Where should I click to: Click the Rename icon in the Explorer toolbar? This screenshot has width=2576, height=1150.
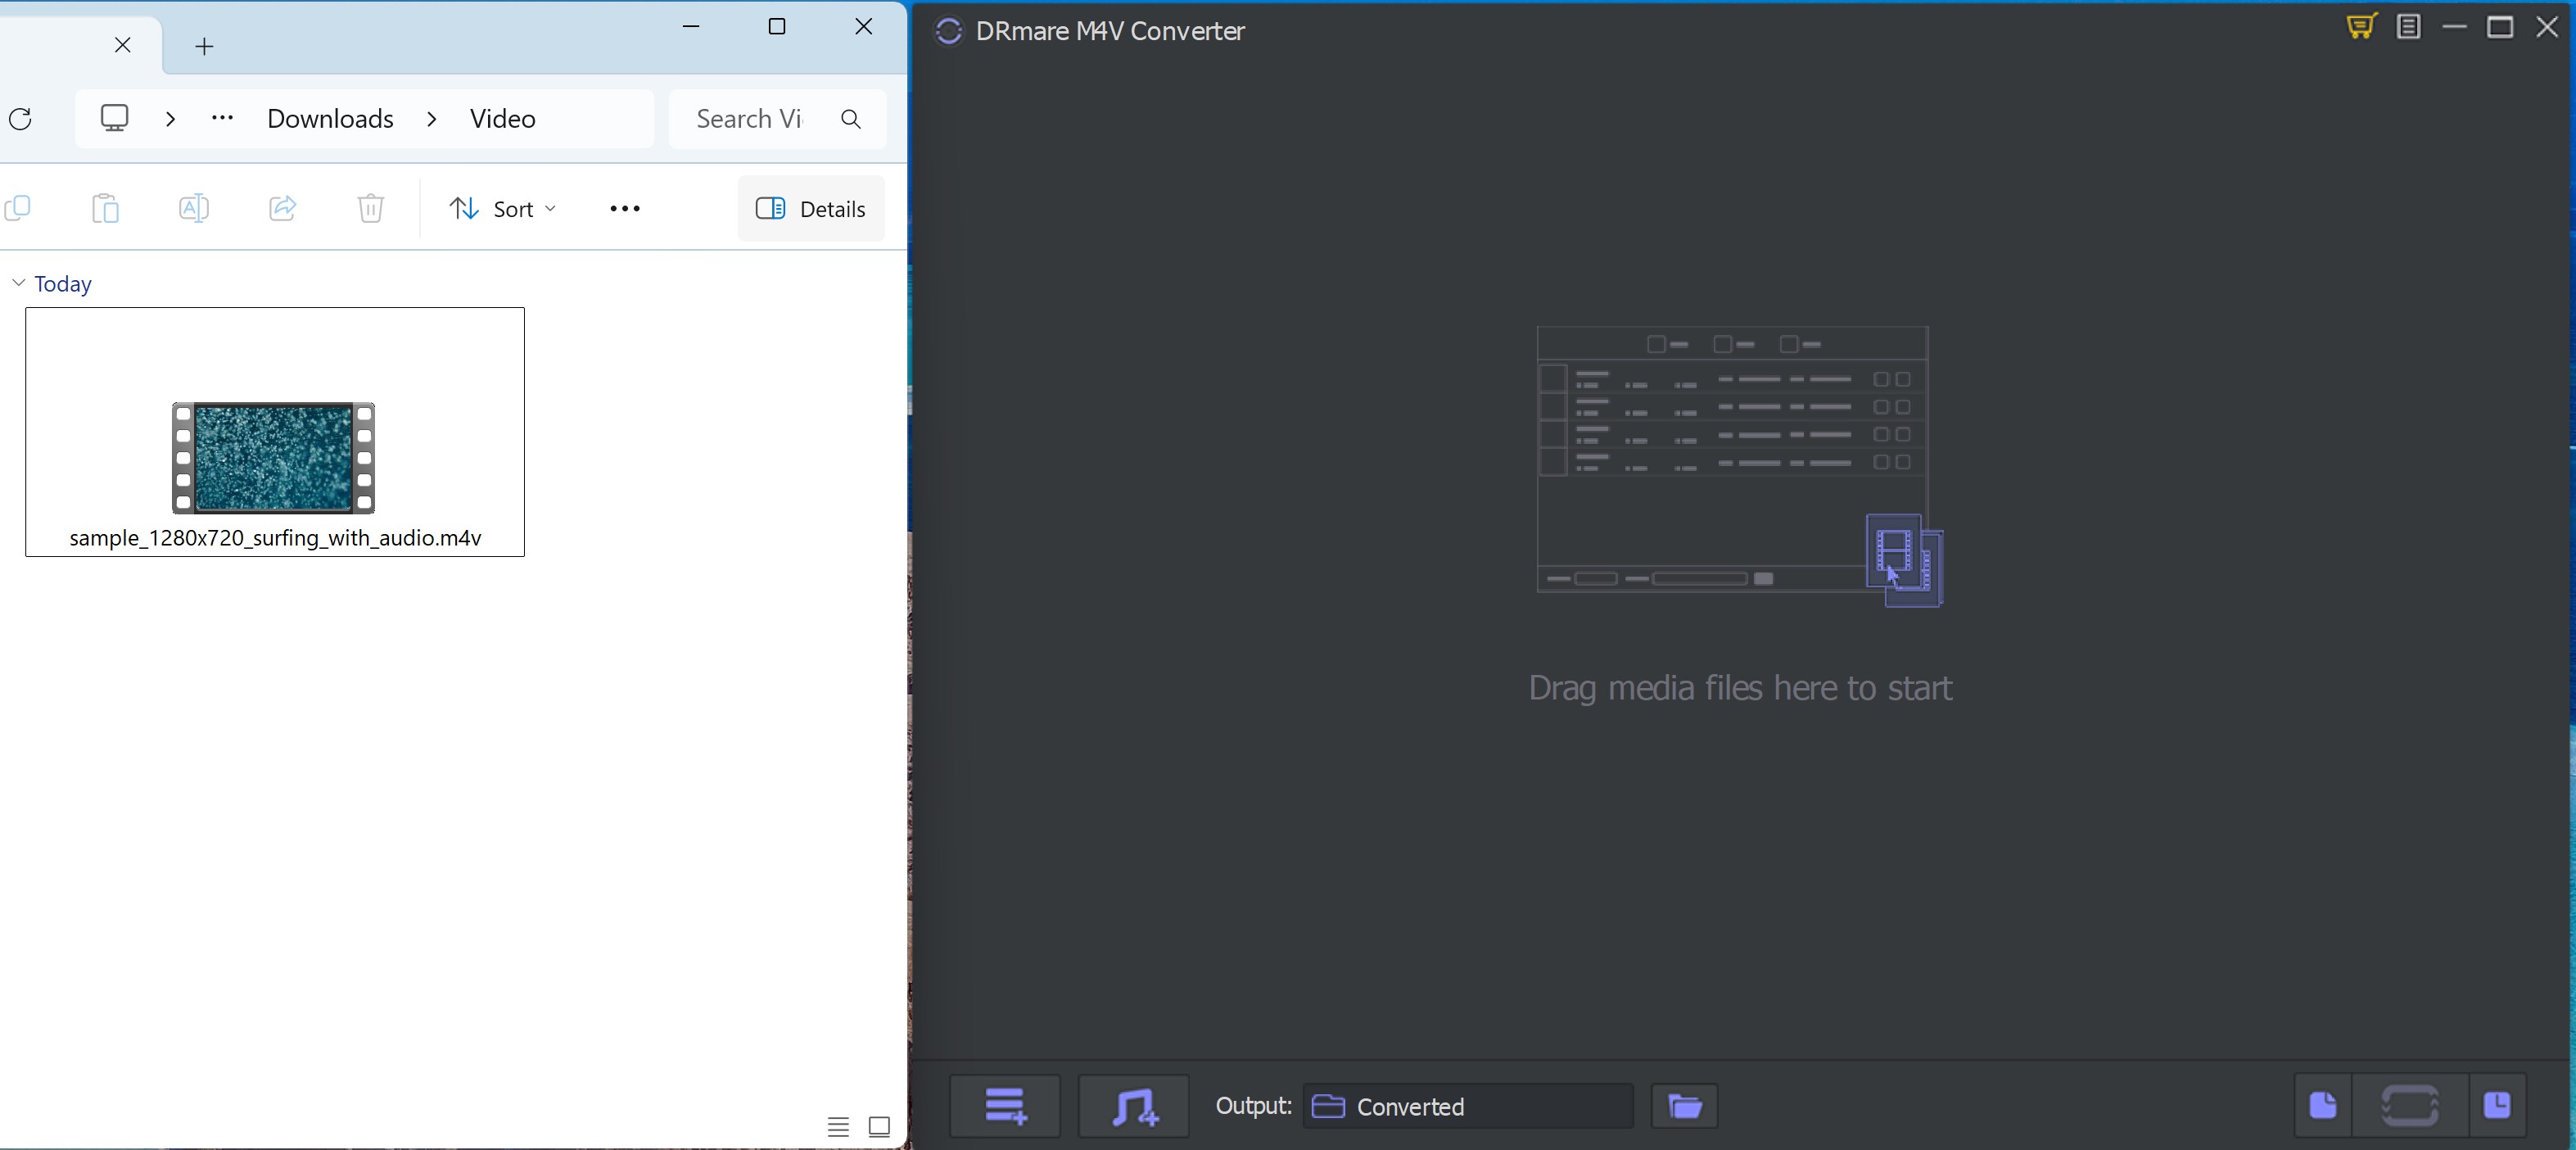click(x=194, y=208)
